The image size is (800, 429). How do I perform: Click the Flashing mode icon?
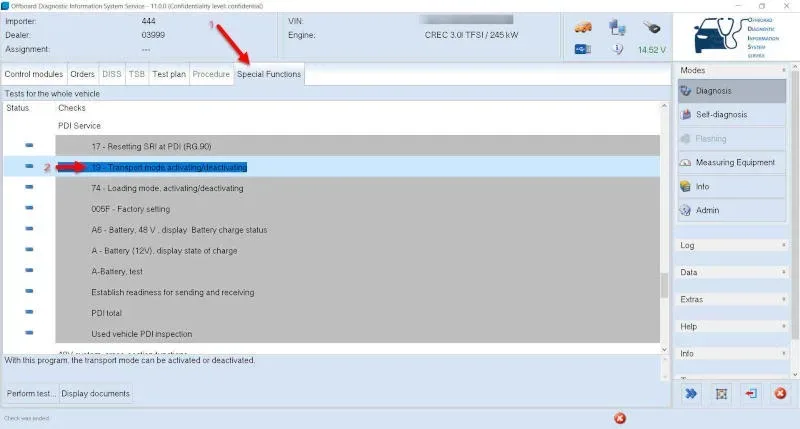pyautogui.click(x=686, y=139)
